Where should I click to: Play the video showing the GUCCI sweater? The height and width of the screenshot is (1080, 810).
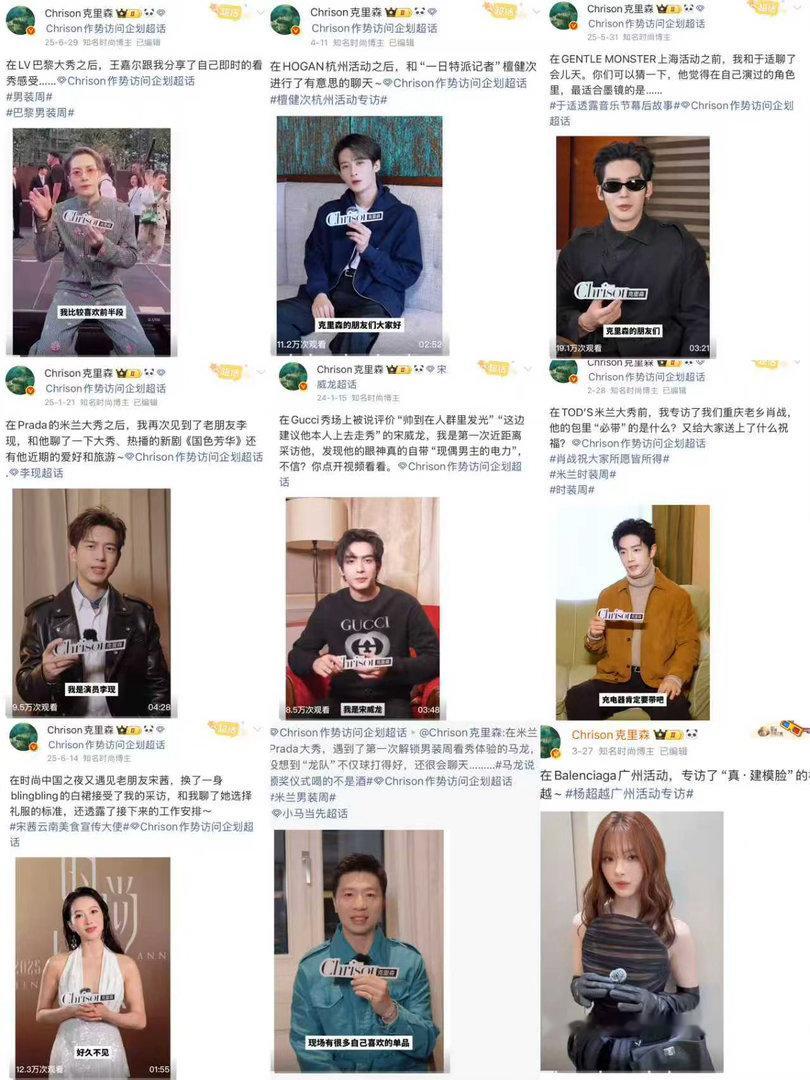tap(363, 608)
